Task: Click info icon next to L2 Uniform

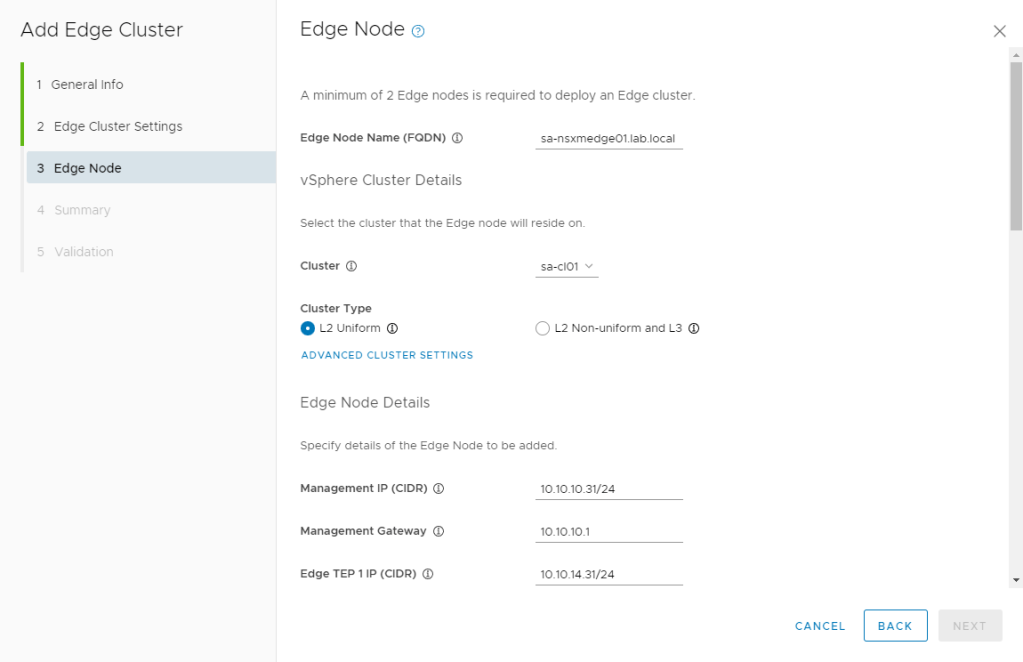Action: point(392,328)
